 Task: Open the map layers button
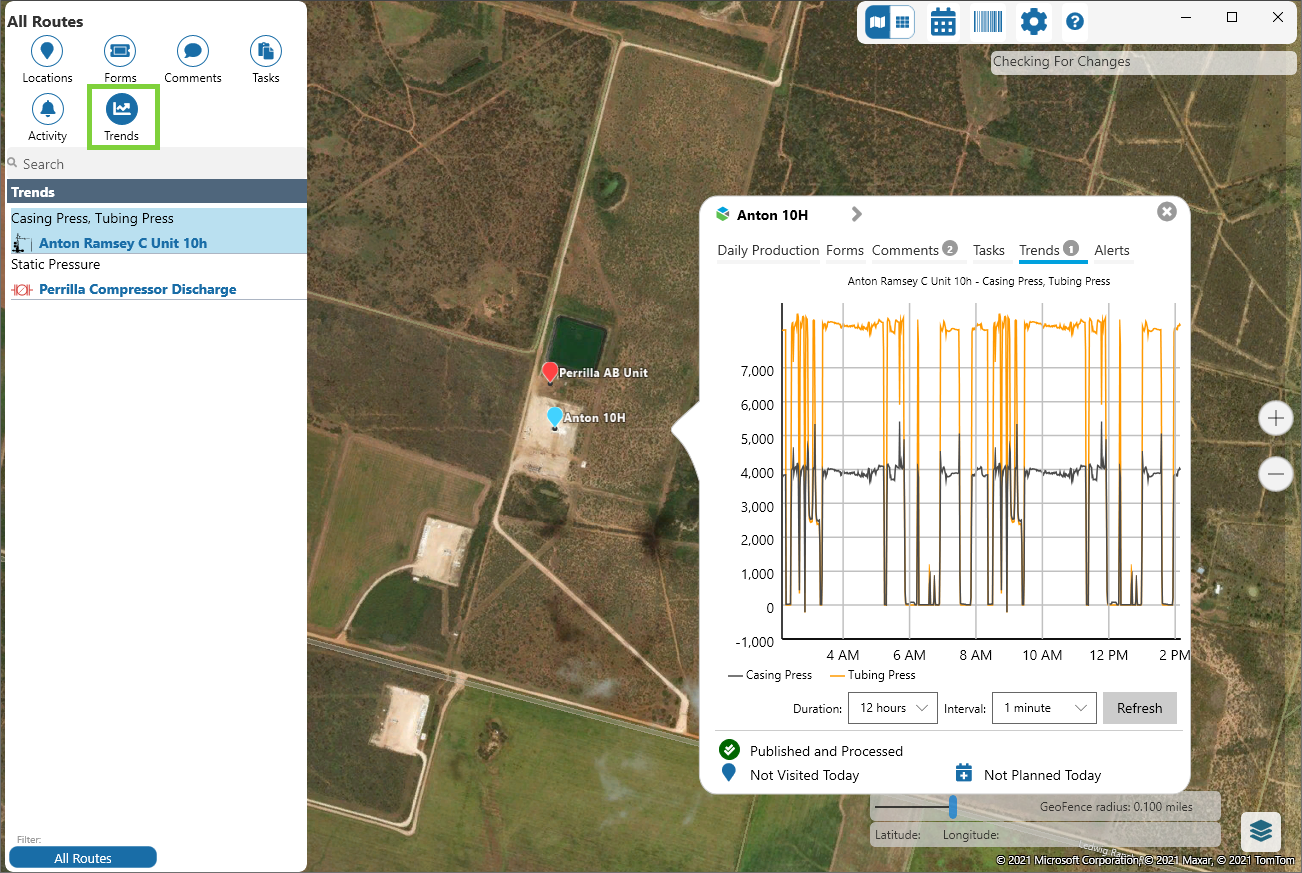click(1261, 831)
